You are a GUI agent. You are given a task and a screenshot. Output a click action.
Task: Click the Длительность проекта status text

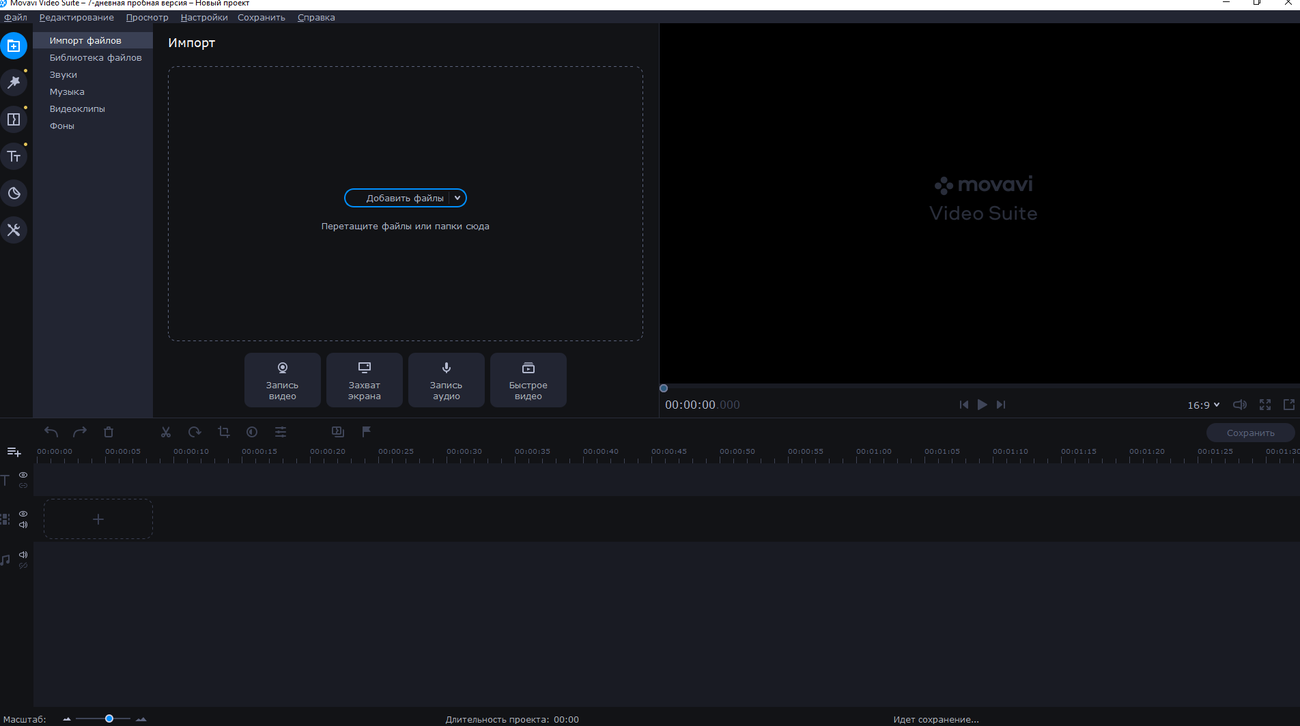[x=512, y=720]
